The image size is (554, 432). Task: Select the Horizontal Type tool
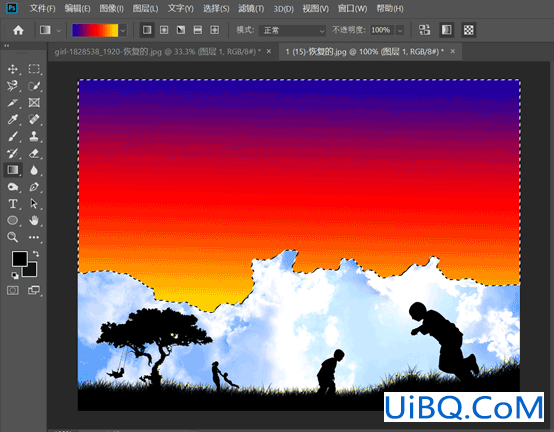pos(13,204)
